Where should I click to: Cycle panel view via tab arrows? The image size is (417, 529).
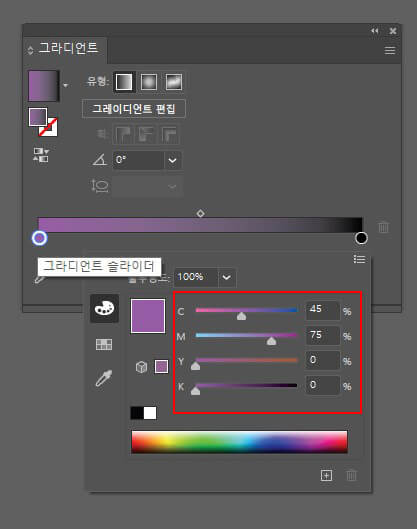point(30,50)
